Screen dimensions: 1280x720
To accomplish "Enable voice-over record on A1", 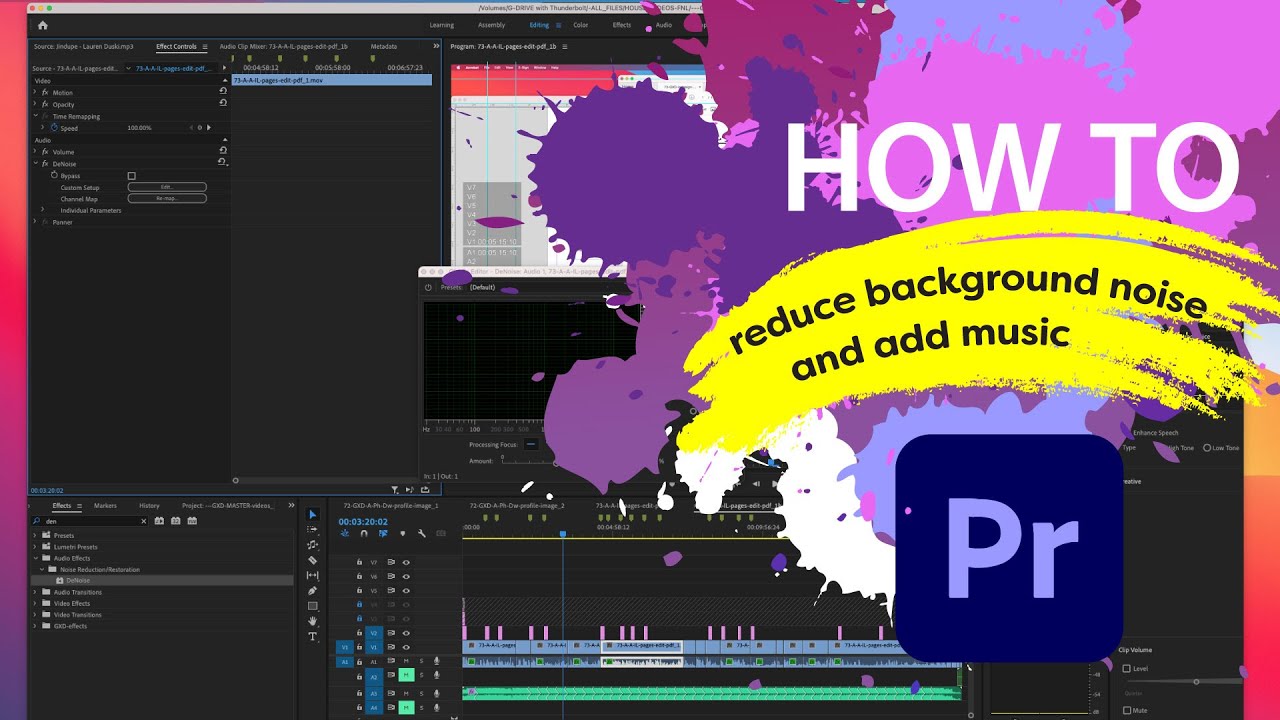I will [x=437, y=661].
